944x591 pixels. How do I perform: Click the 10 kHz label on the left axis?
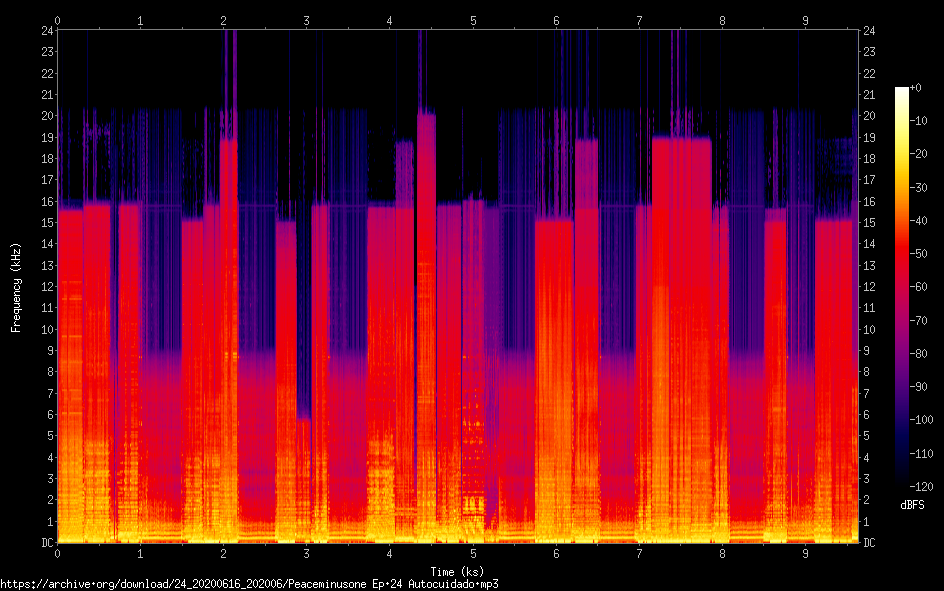[x=45, y=329]
